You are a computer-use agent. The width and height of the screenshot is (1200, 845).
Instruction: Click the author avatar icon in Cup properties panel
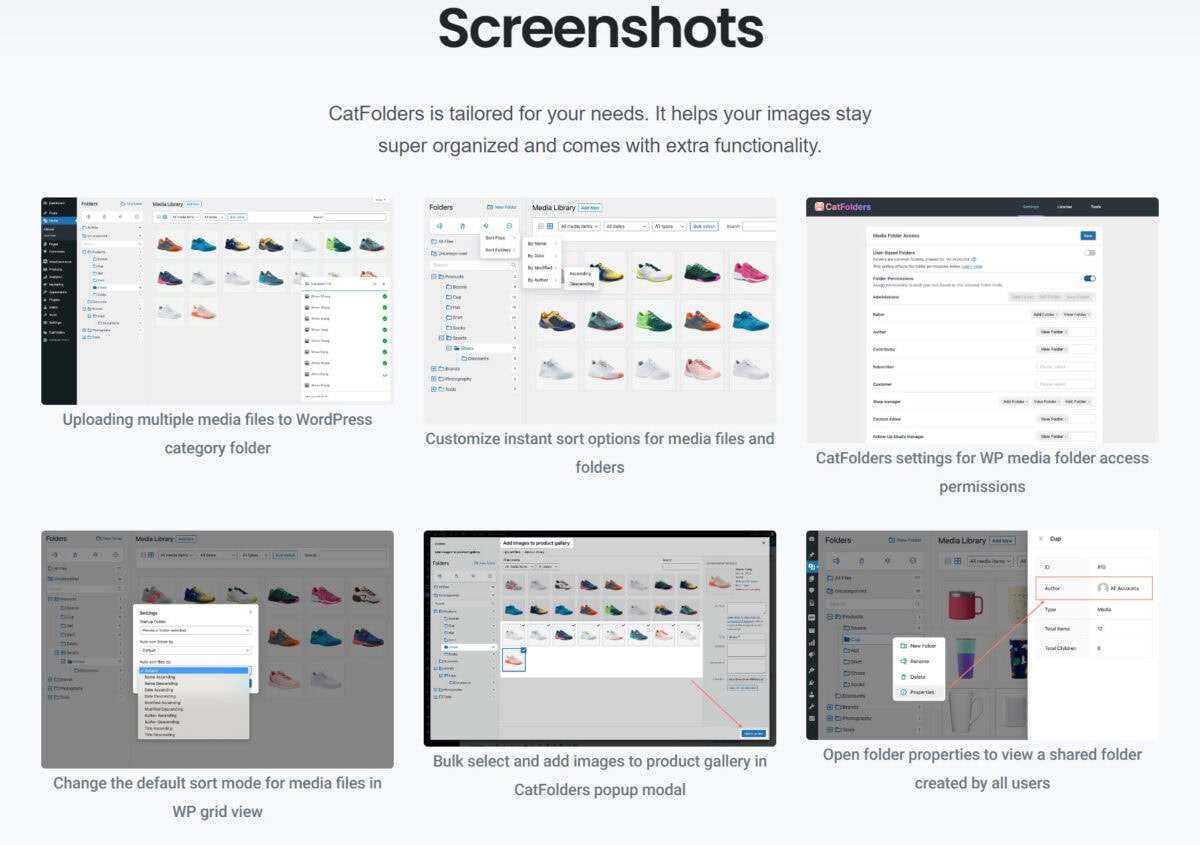[1101, 589]
